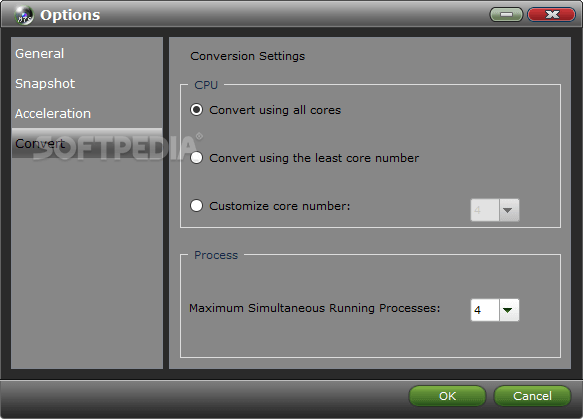Confirm settings with the OK button
583x419 pixels.
click(447, 396)
